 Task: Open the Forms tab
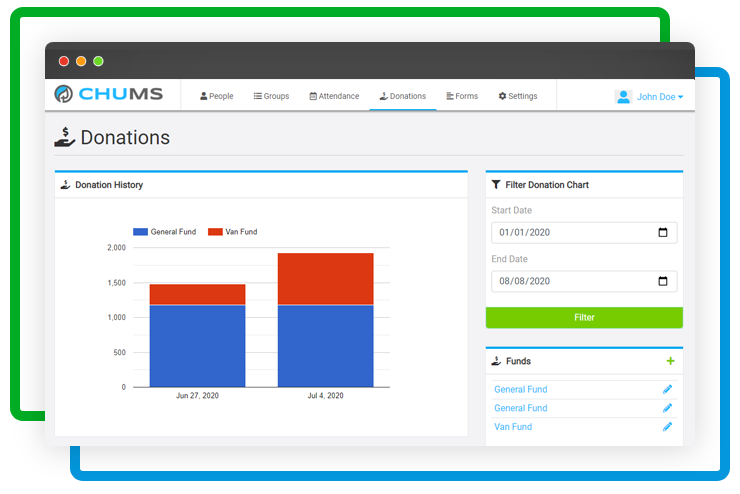tap(461, 97)
